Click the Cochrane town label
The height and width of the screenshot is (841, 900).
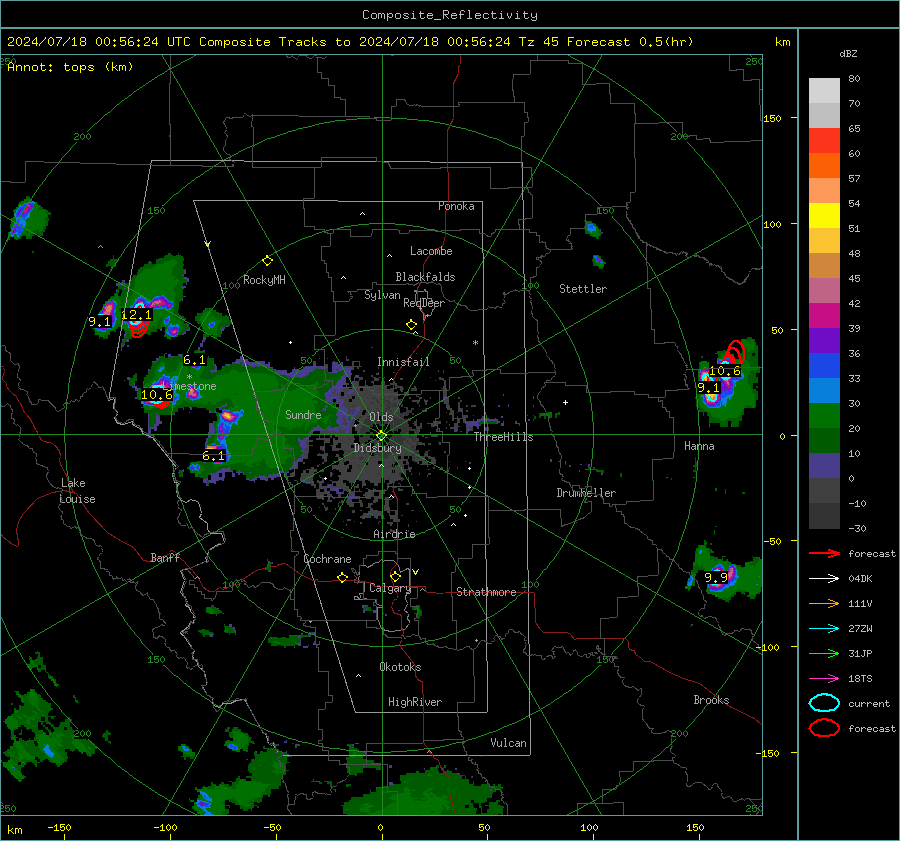[327, 559]
